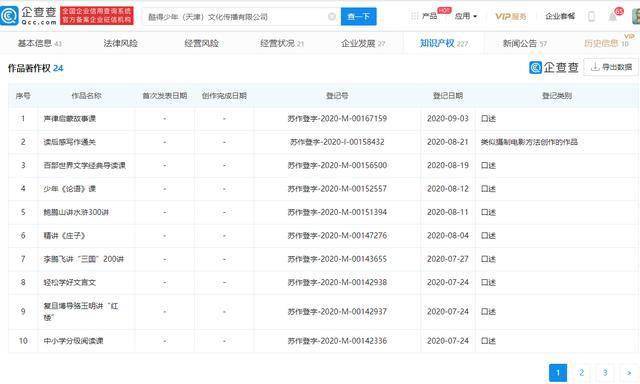Expand the 应用 dropdown menu

point(466,16)
